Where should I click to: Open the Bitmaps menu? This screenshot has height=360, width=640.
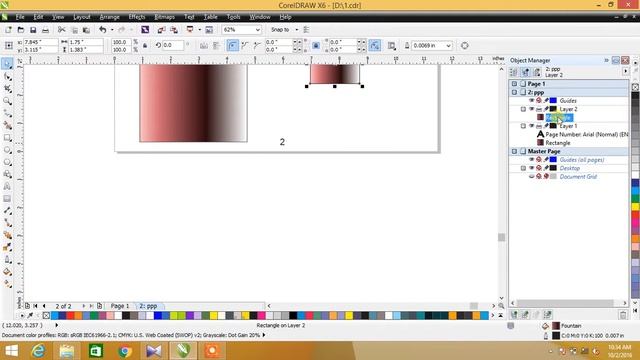click(164, 17)
